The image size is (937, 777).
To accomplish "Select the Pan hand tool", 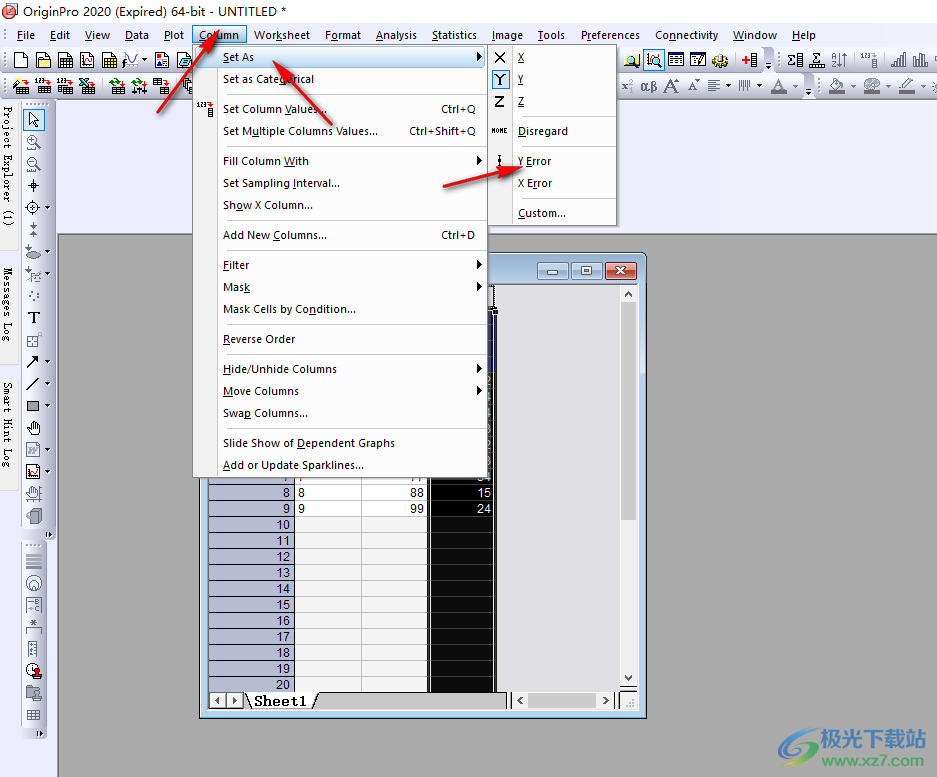I will click(x=34, y=428).
